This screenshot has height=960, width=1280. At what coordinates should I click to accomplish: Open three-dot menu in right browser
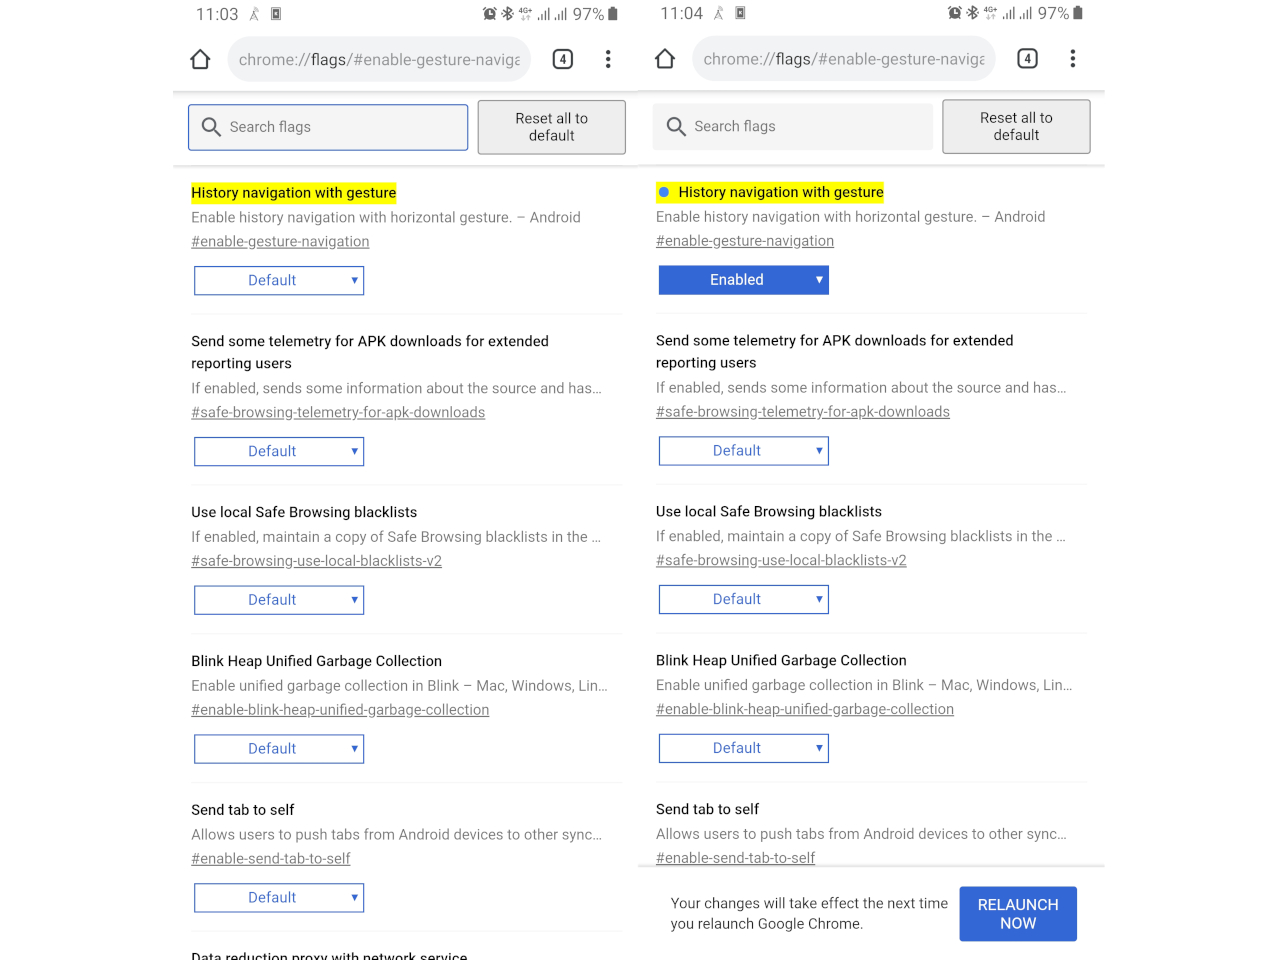[1073, 58]
